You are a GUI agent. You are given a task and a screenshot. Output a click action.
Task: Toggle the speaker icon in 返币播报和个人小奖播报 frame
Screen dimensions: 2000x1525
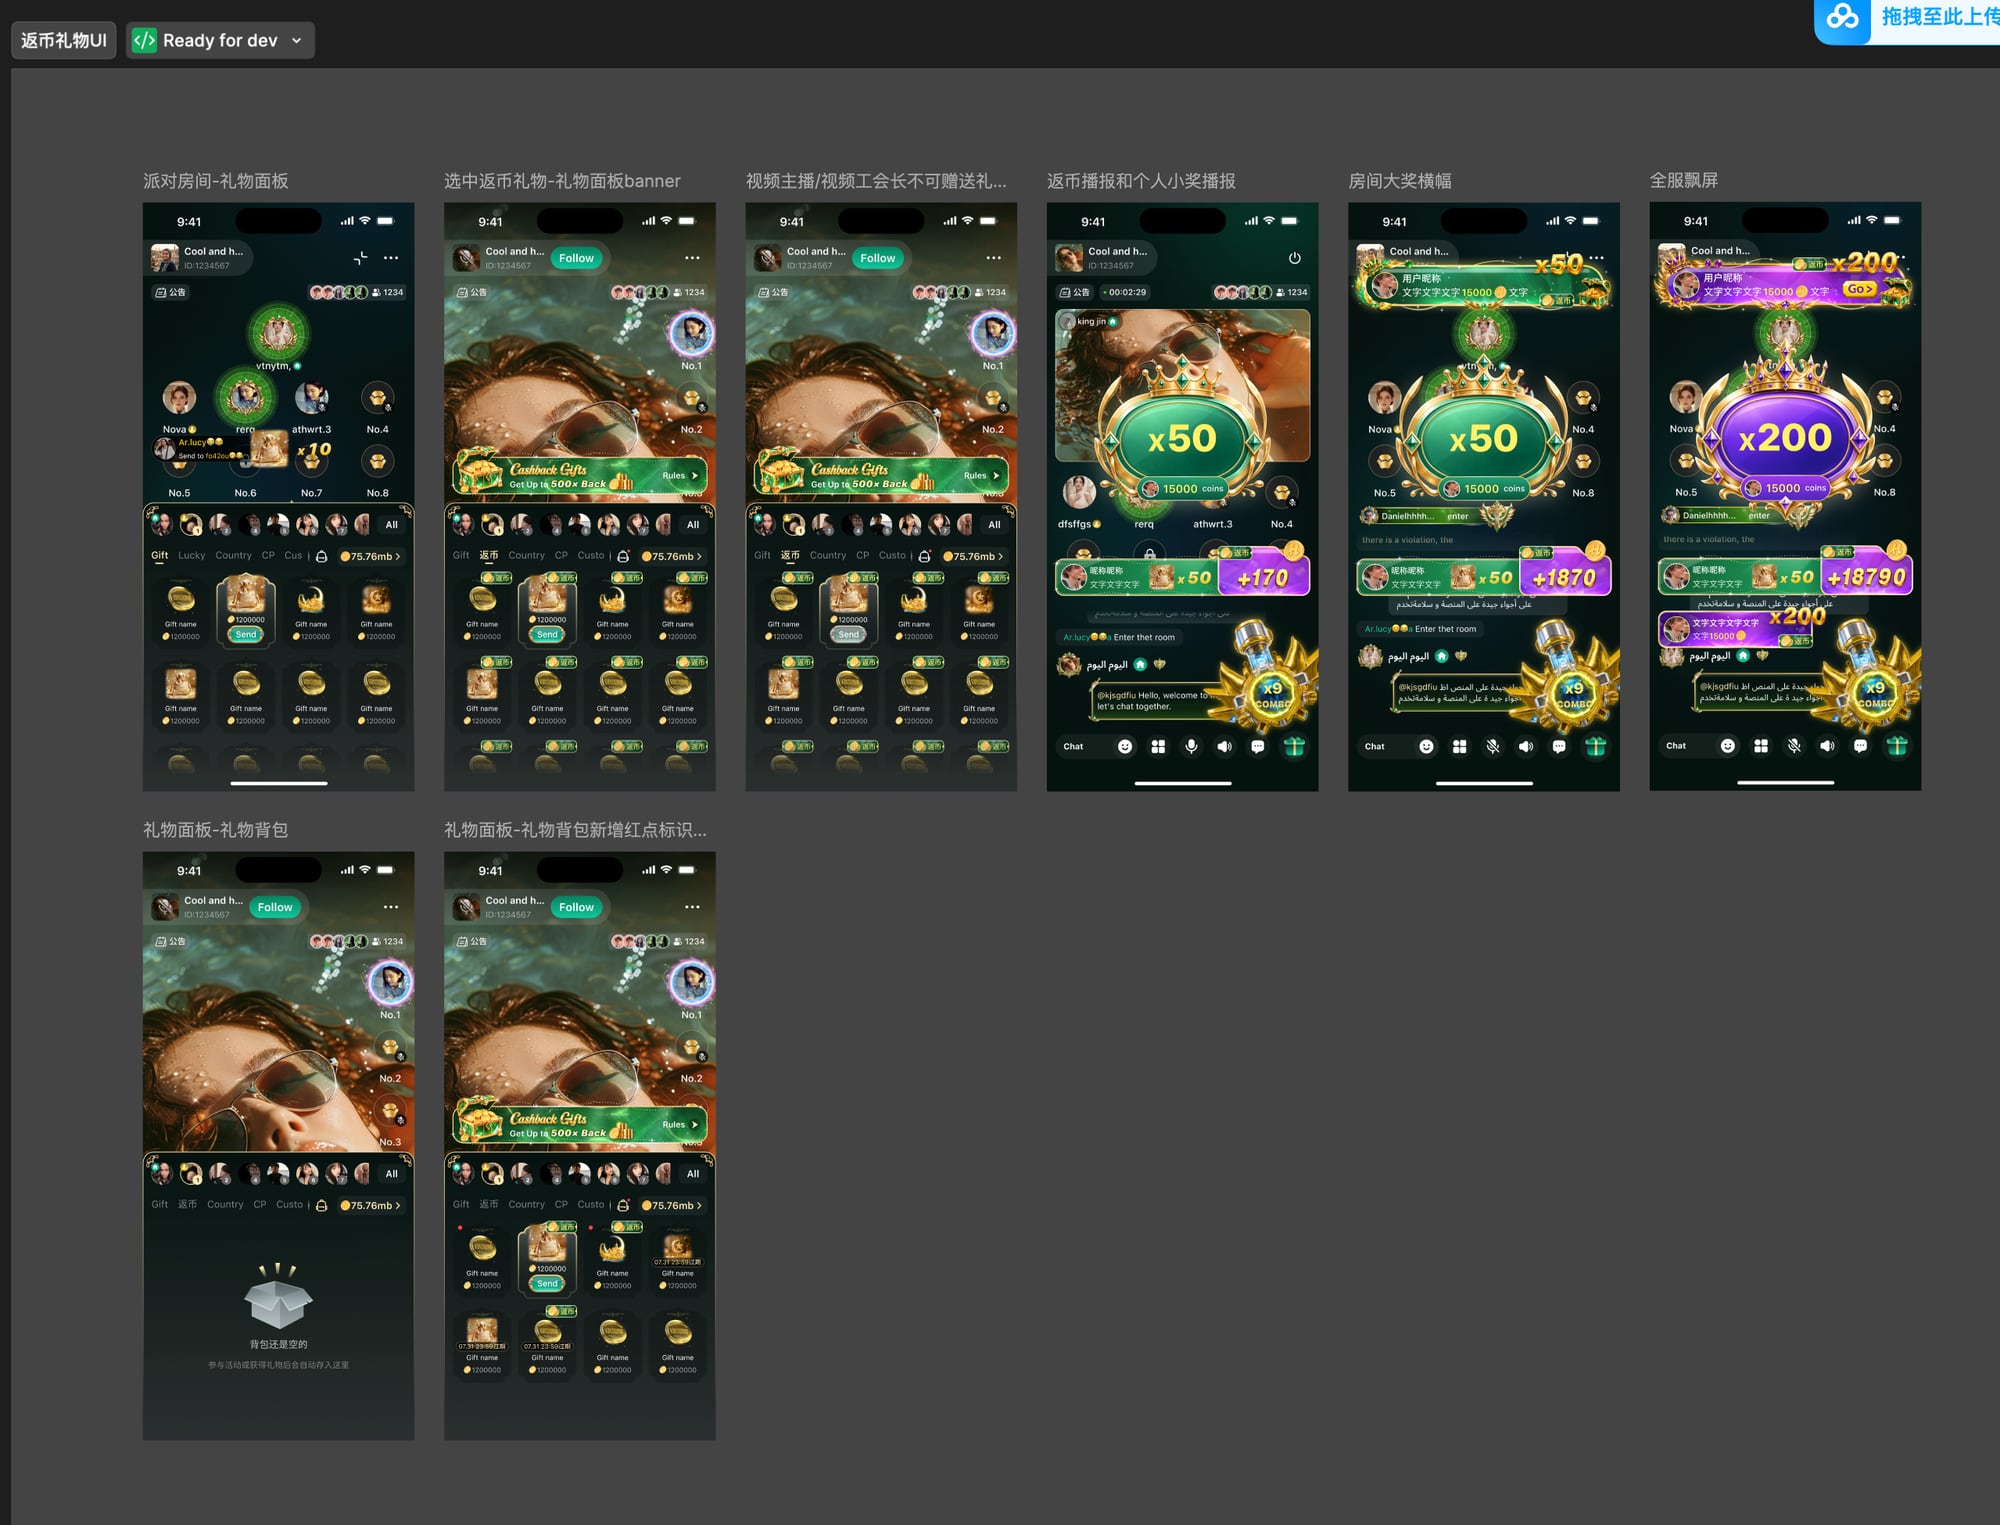pos(1224,747)
